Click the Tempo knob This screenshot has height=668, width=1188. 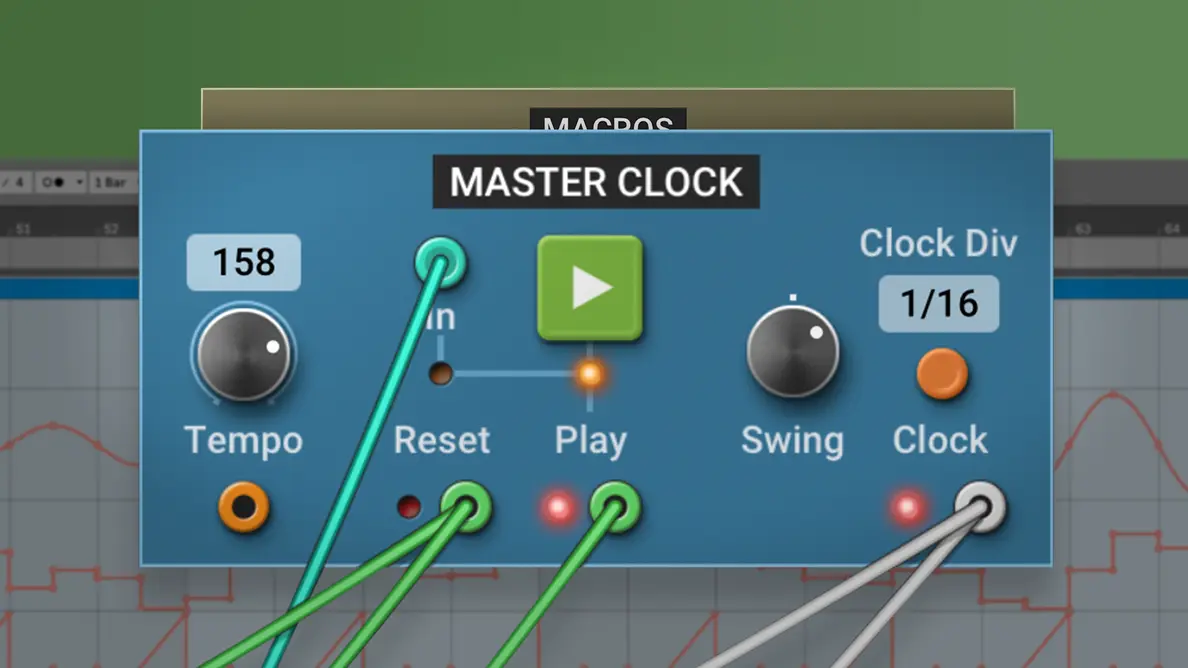[244, 354]
